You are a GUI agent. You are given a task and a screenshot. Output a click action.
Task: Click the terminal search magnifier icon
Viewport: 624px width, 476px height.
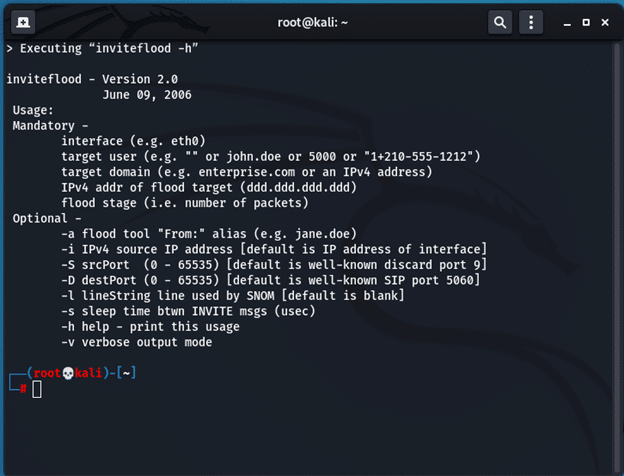click(x=498, y=22)
